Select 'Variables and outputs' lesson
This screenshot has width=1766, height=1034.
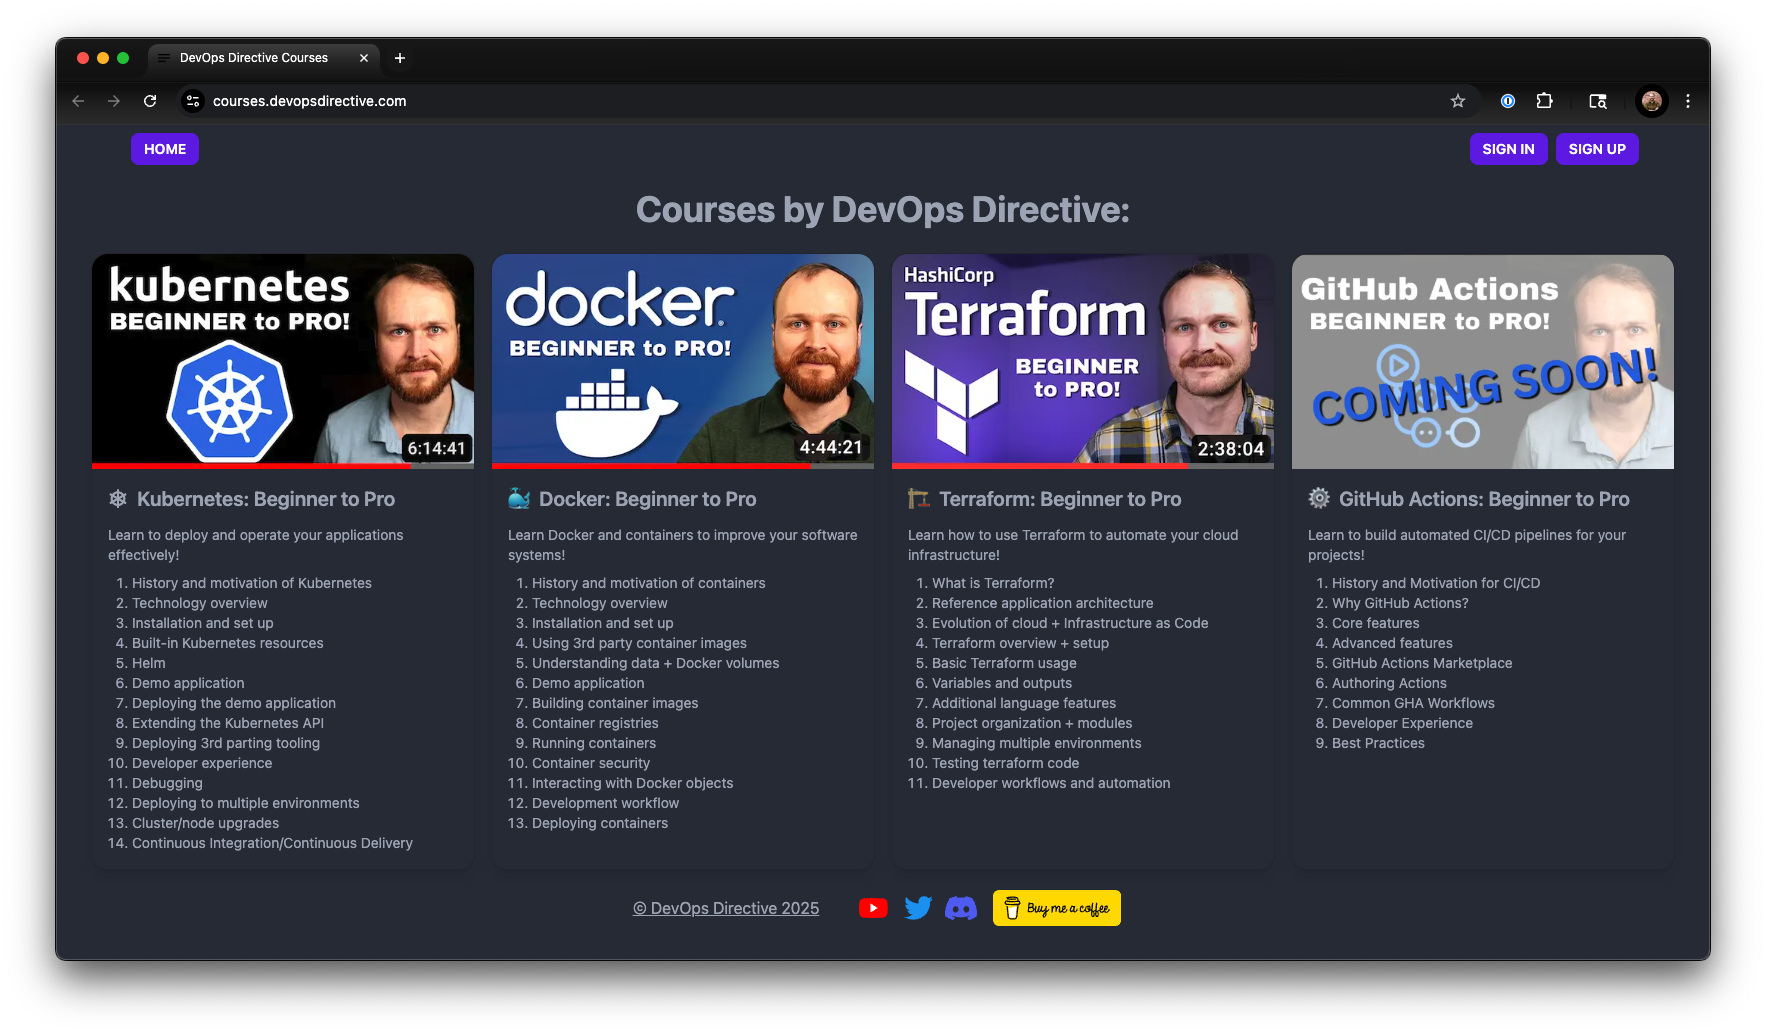(1002, 683)
